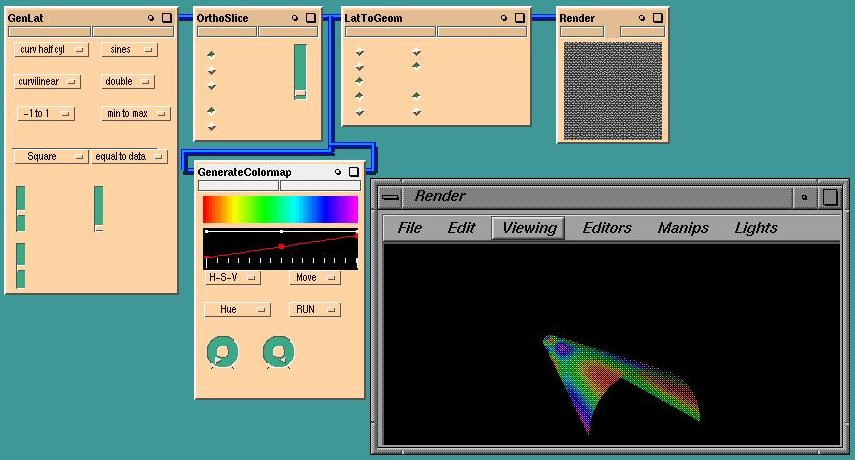Click the square icon on LatToGeom title bar
This screenshot has height=460, width=855.
click(516, 18)
